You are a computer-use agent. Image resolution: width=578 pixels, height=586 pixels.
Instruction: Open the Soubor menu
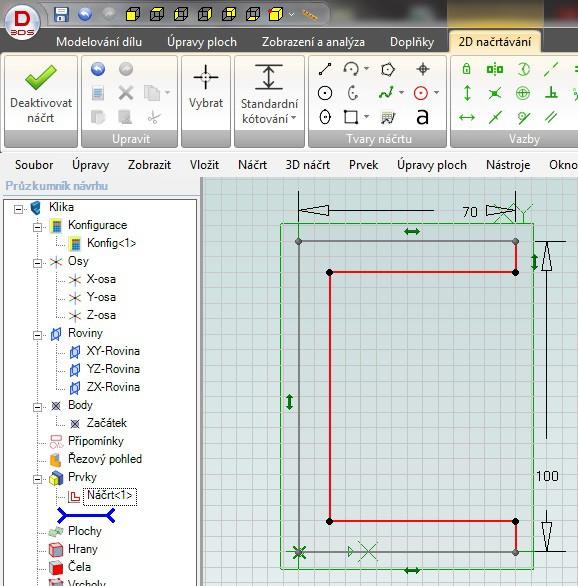[34, 165]
